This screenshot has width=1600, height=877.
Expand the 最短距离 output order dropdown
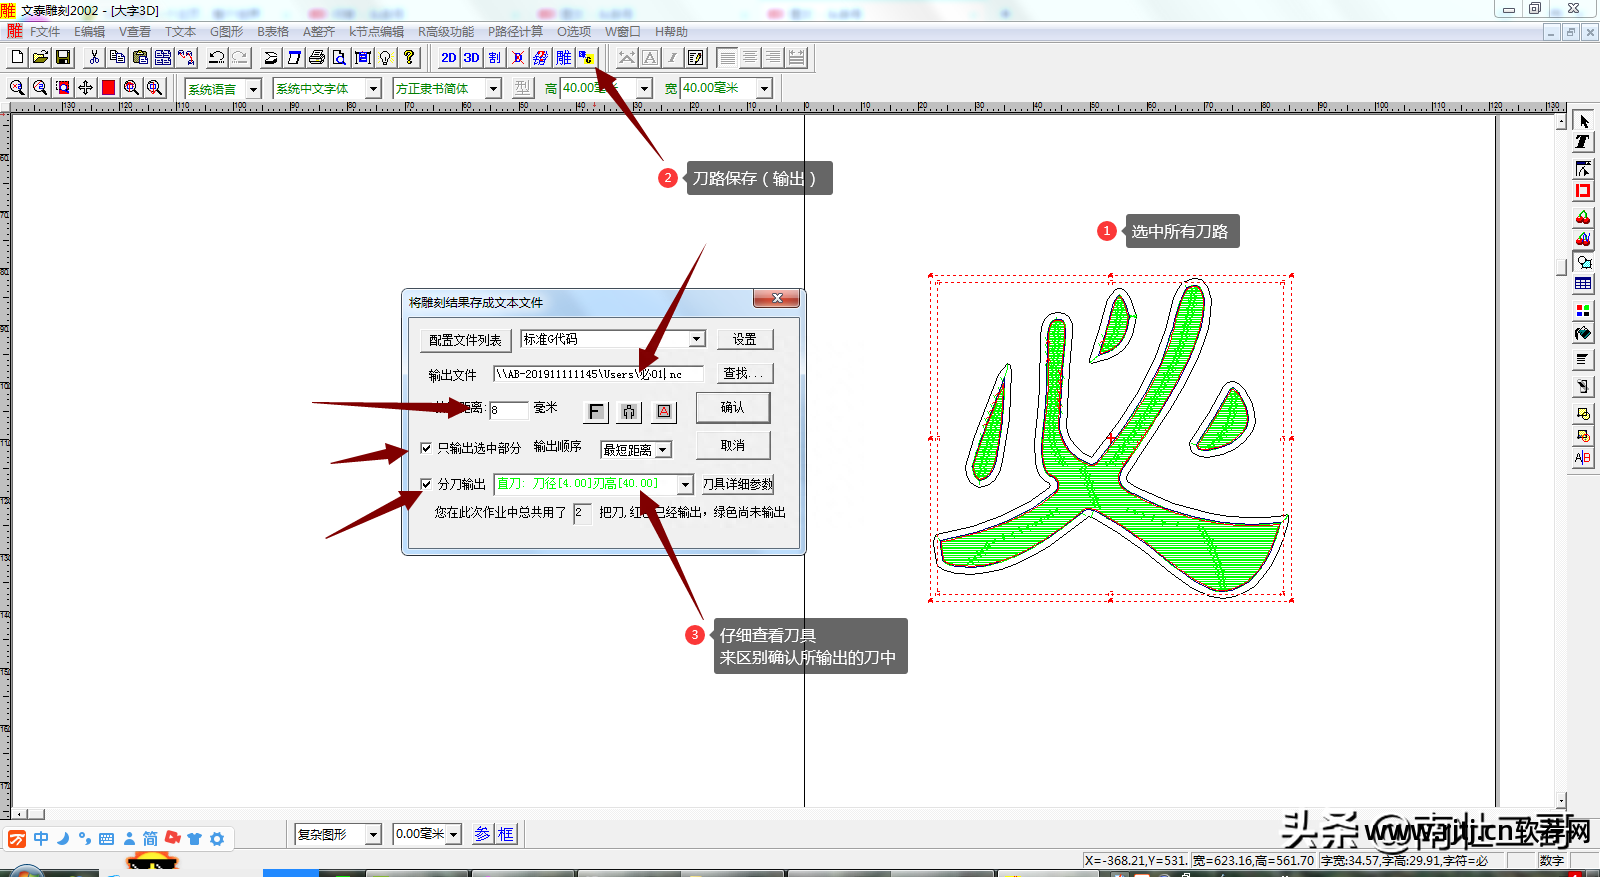pyautogui.click(x=663, y=450)
